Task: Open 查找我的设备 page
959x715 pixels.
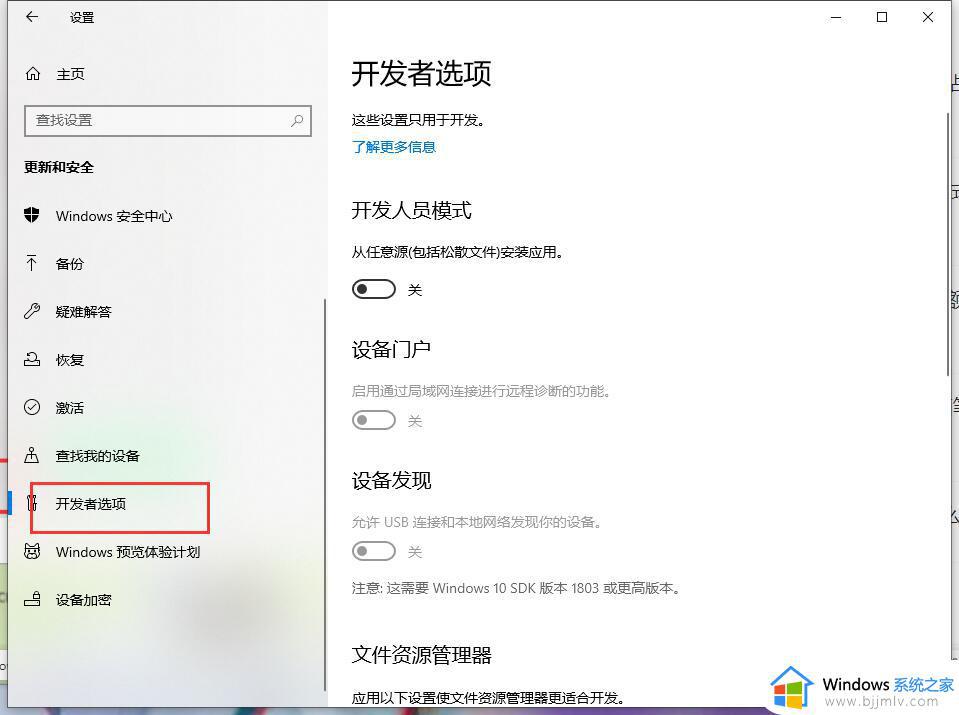Action: [x=97, y=456]
